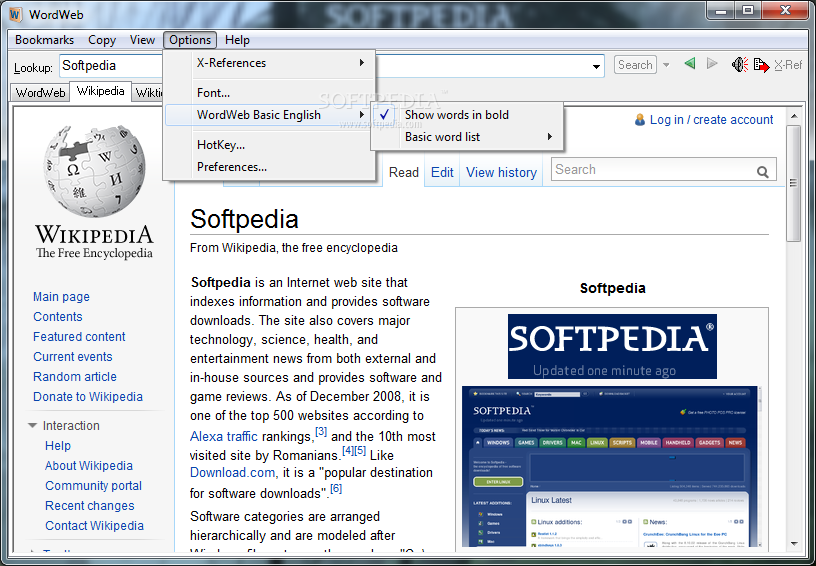The height and width of the screenshot is (566, 816).
Task: Click the vertical scrollbar thumb
Action: [794, 183]
